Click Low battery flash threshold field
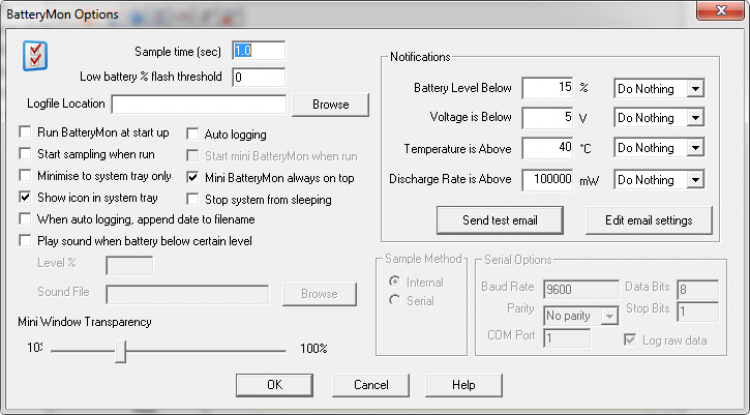Screen dimensions: 750x415 click(259, 77)
